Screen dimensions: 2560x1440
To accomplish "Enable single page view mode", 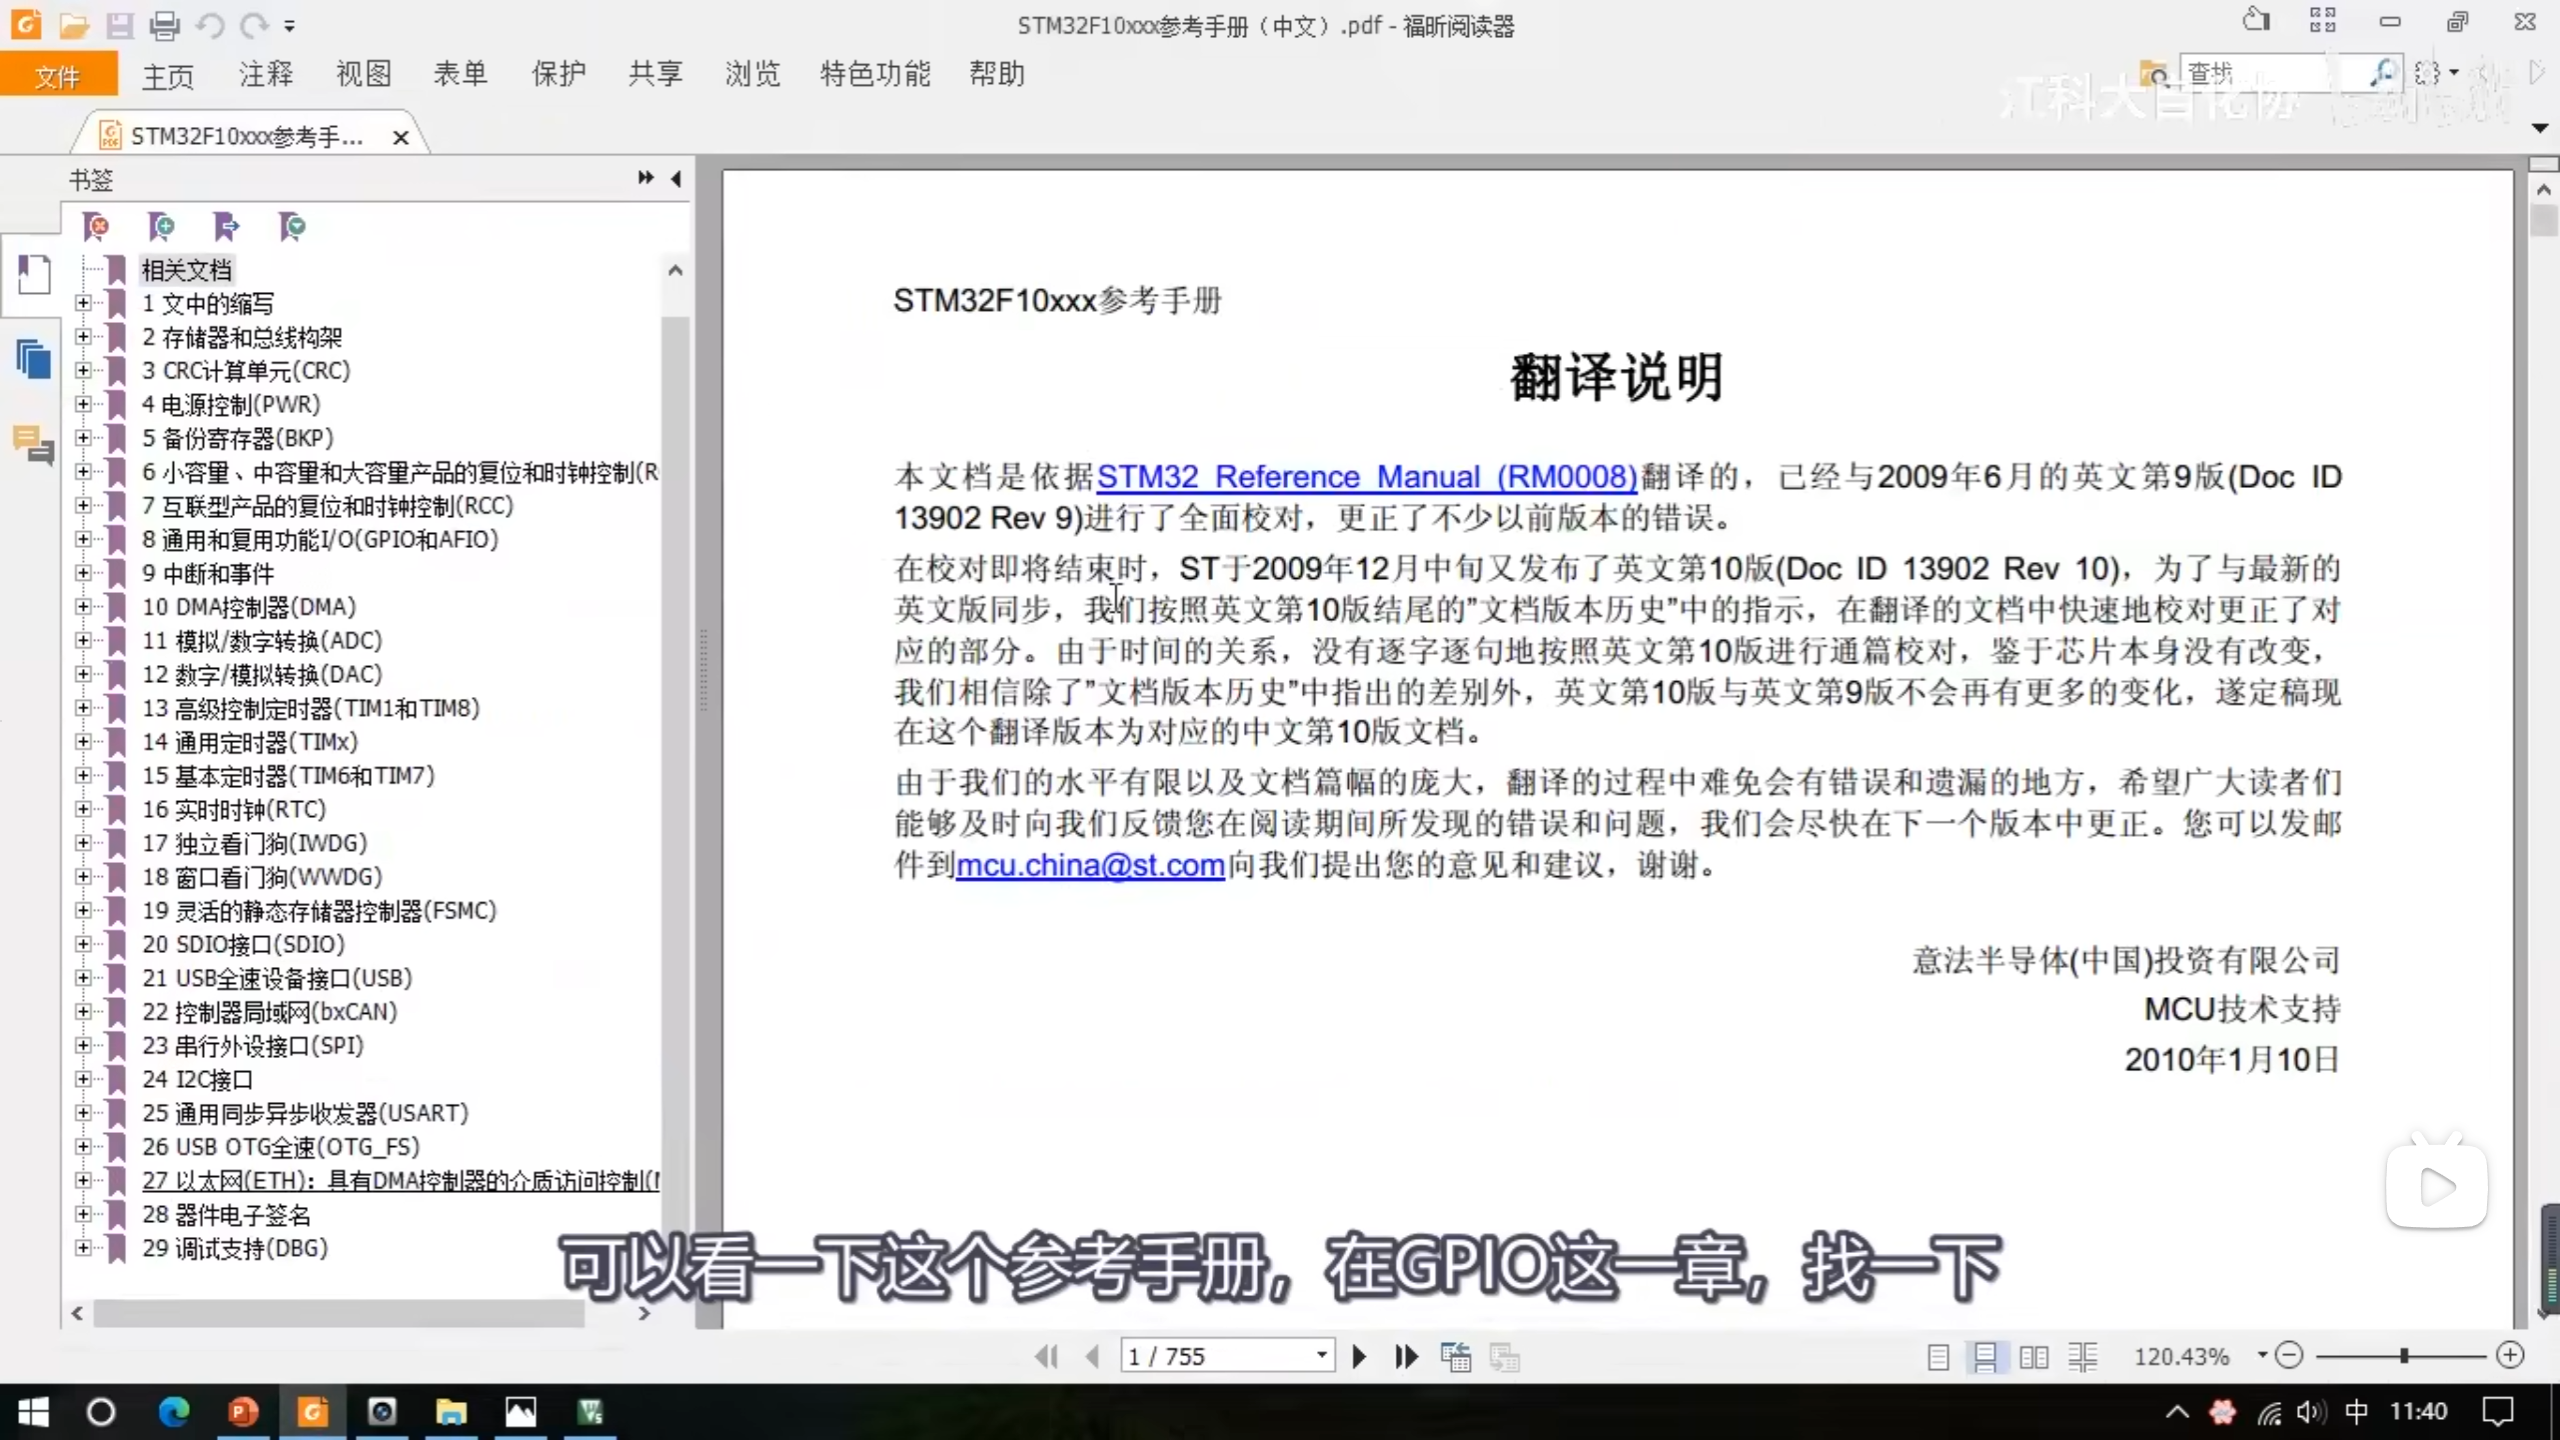I will (1938, 1357).
